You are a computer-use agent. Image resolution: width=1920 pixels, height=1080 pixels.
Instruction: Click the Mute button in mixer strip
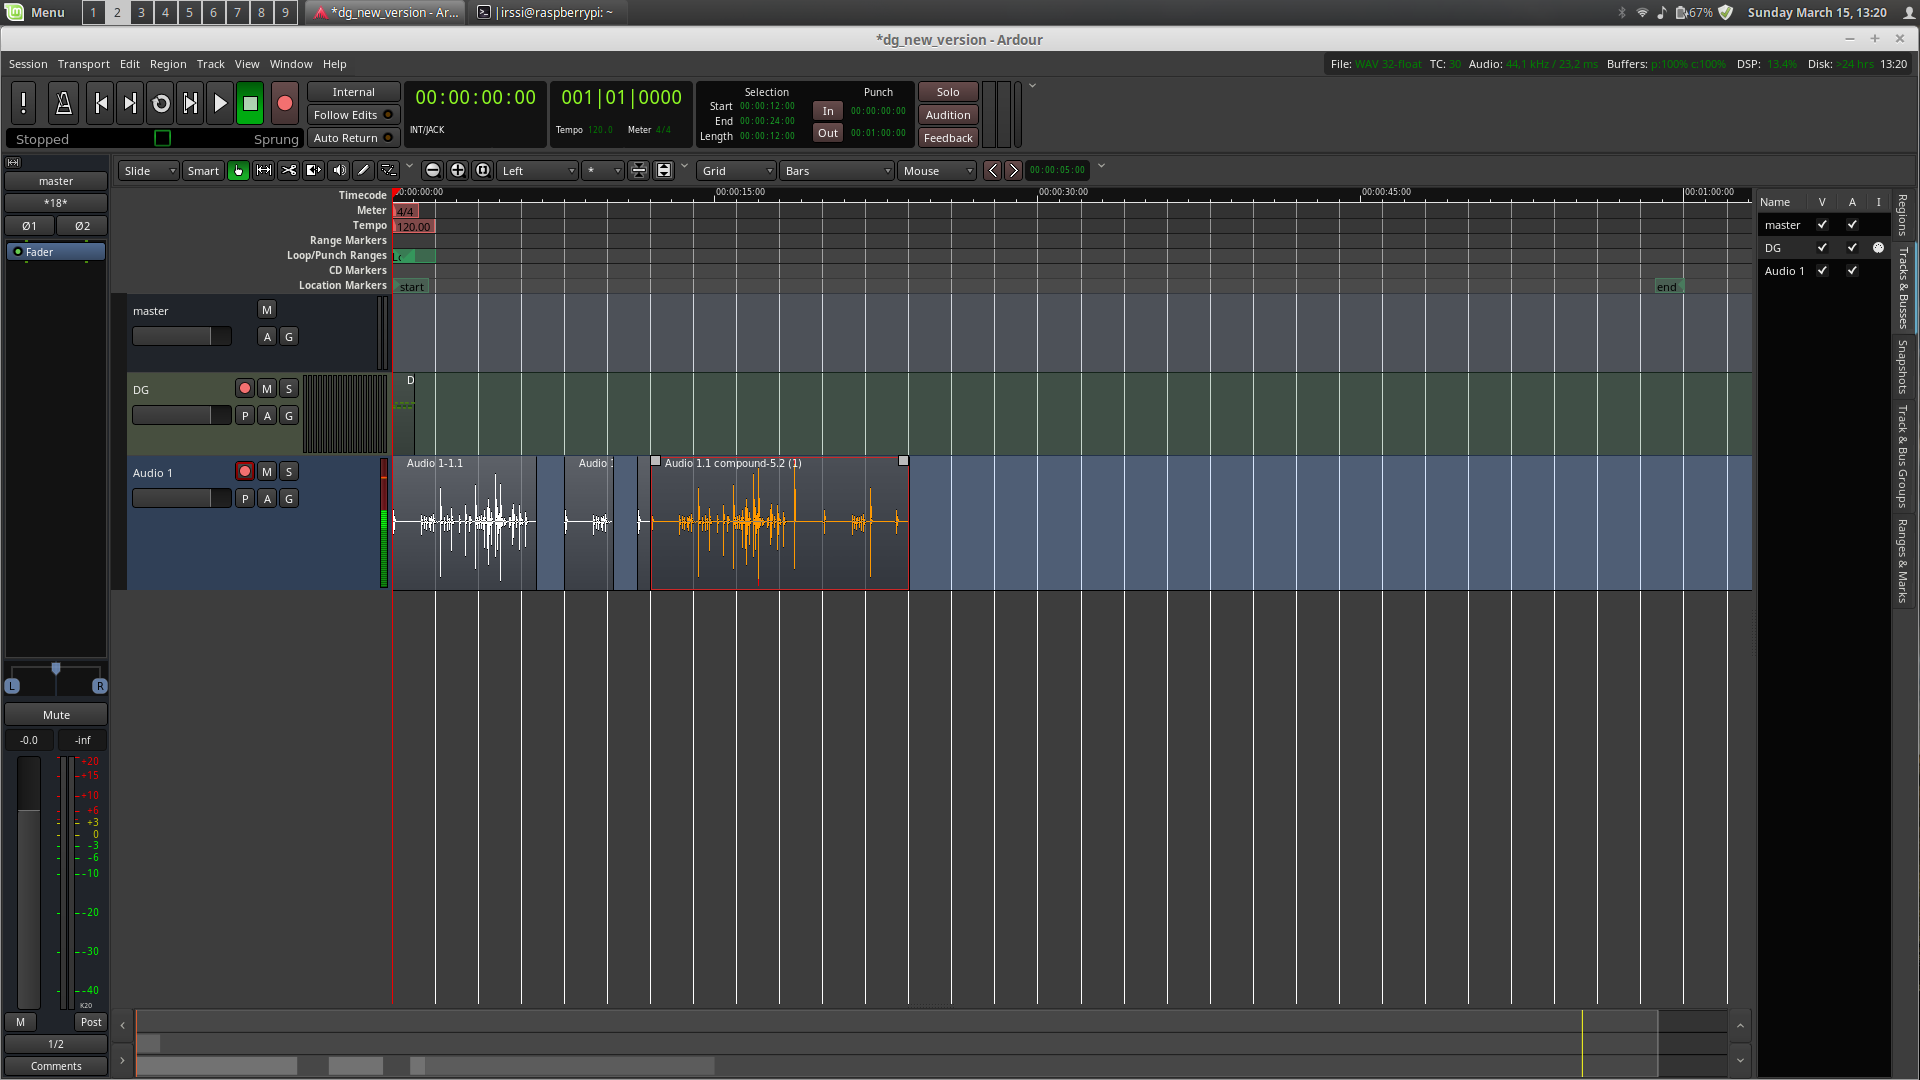[x=56, y=715]
